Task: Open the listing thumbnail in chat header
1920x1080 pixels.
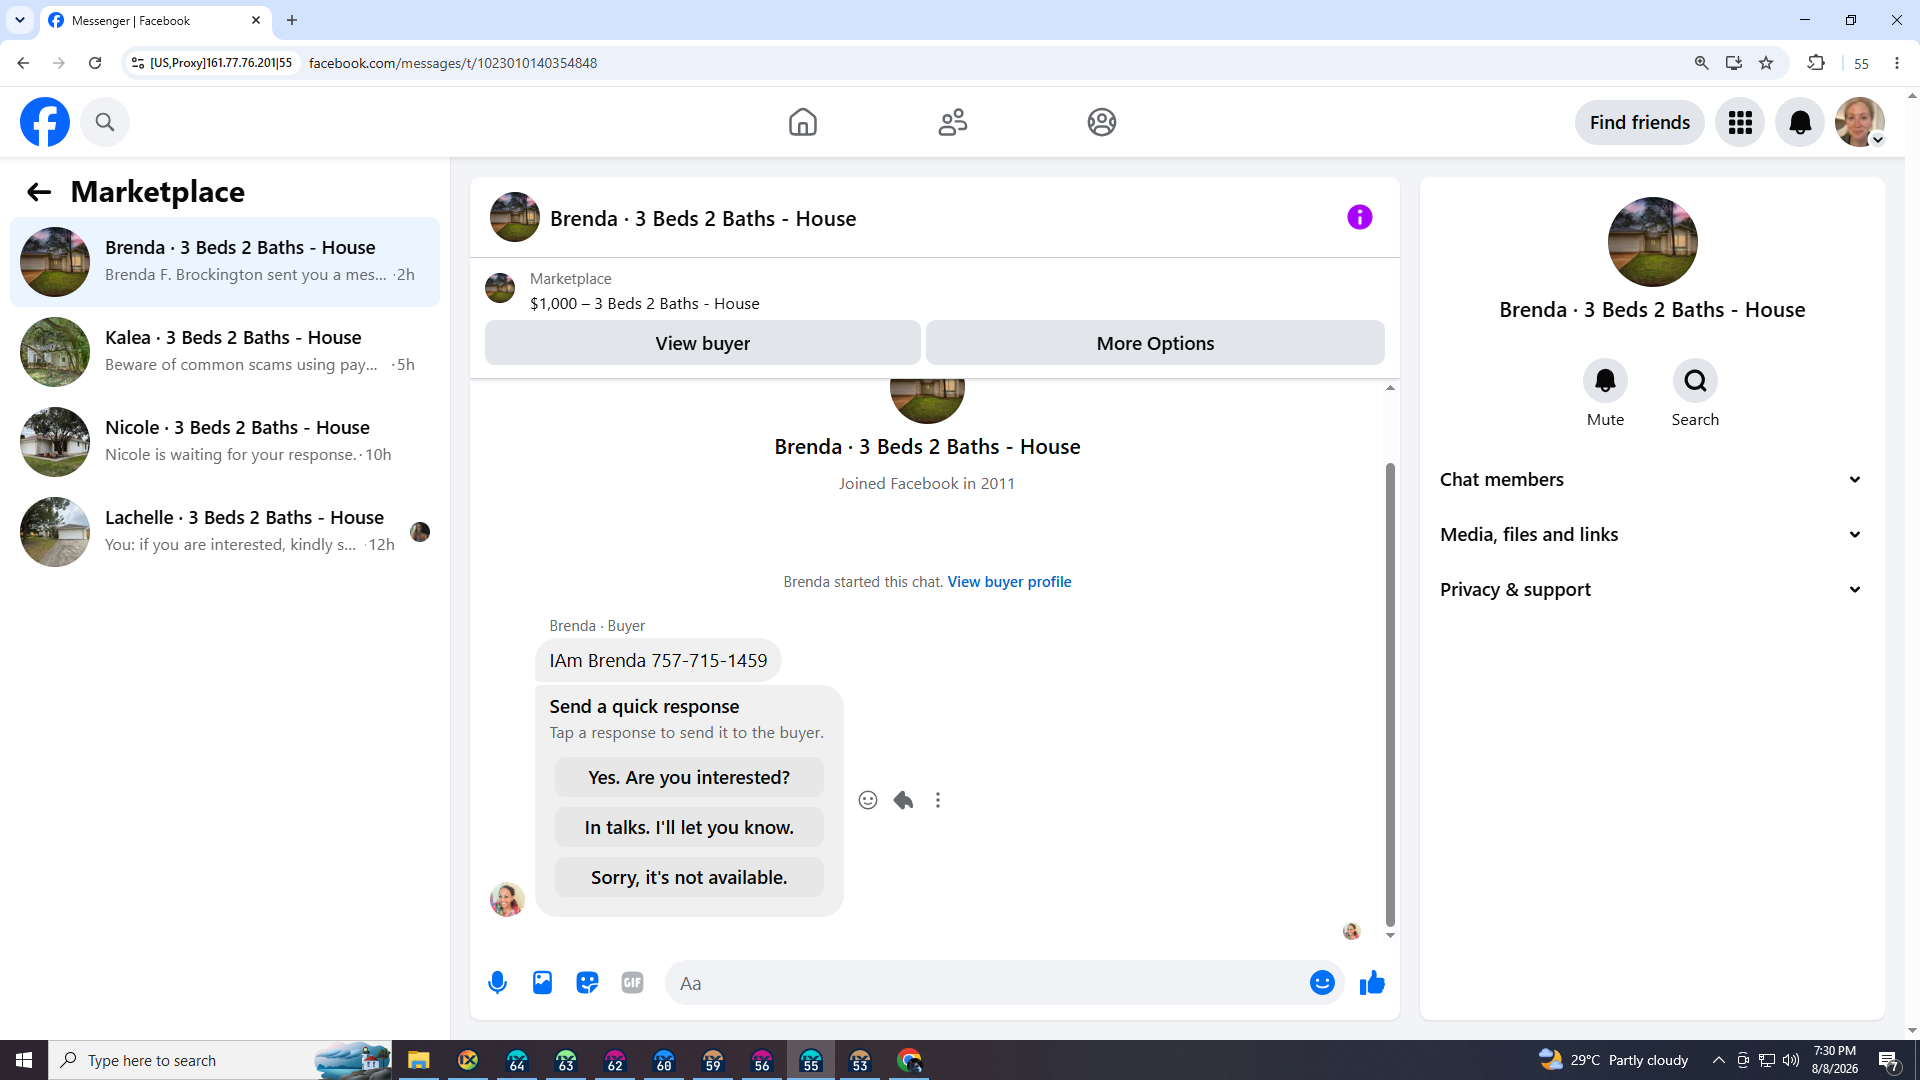Action: 515,217
